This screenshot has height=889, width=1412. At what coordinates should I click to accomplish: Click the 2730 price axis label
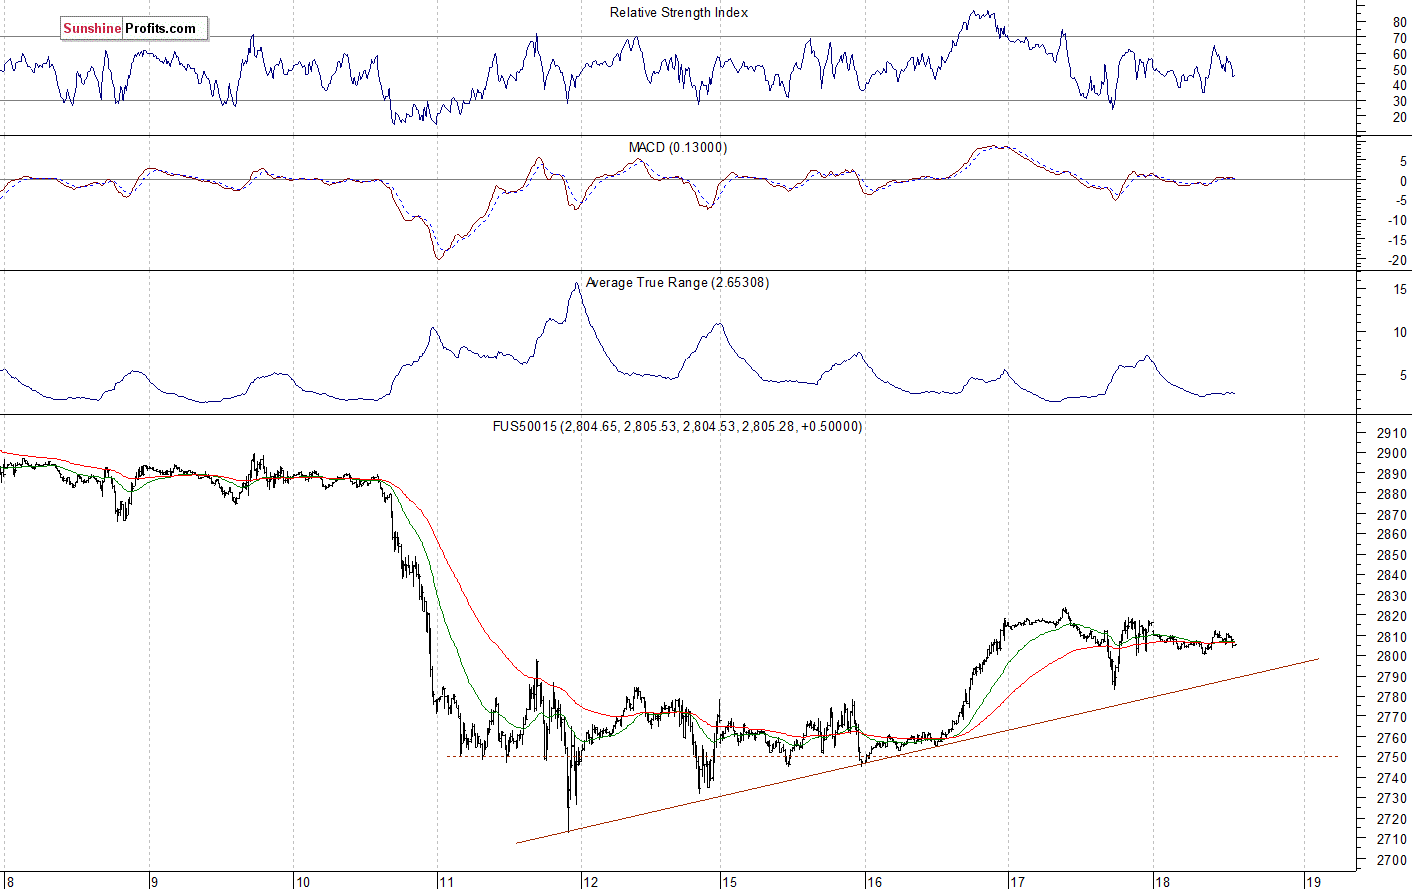tap(1392, 798)
